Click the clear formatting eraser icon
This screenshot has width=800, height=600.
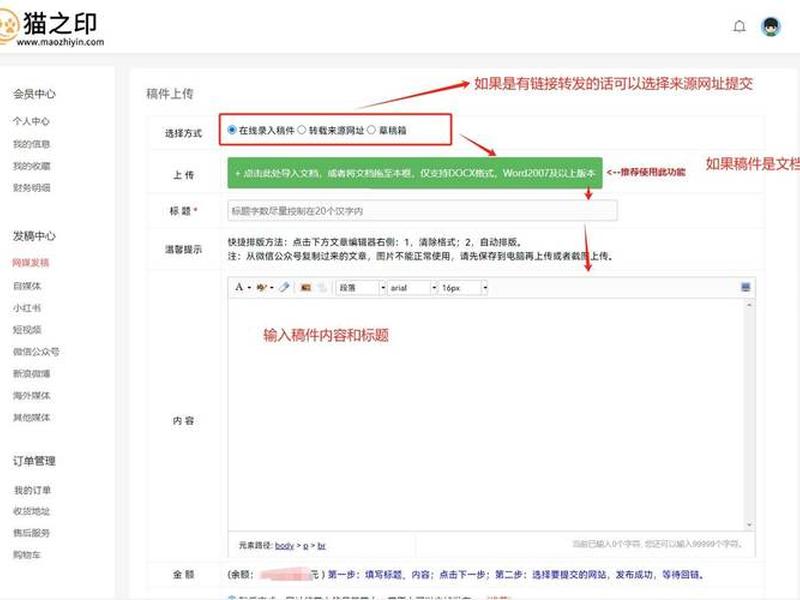(285, 288)
